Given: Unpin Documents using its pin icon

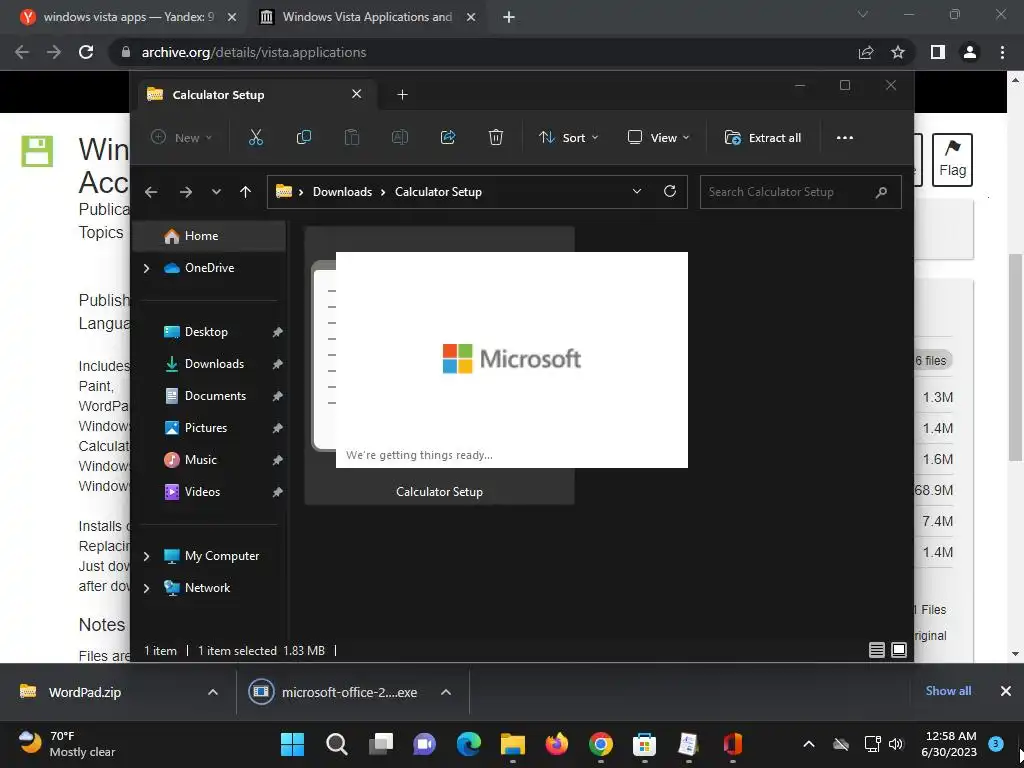Looking at the screenshot, I should pos(278,396).
